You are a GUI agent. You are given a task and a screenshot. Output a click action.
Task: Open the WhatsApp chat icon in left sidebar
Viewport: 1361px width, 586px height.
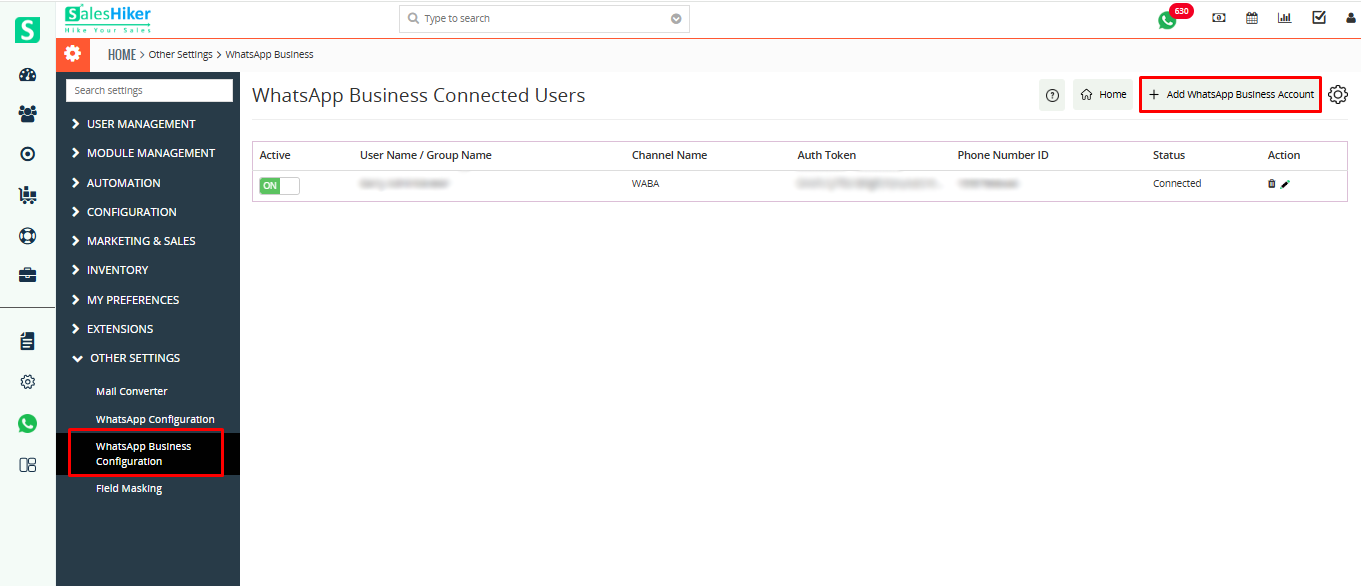27,423
